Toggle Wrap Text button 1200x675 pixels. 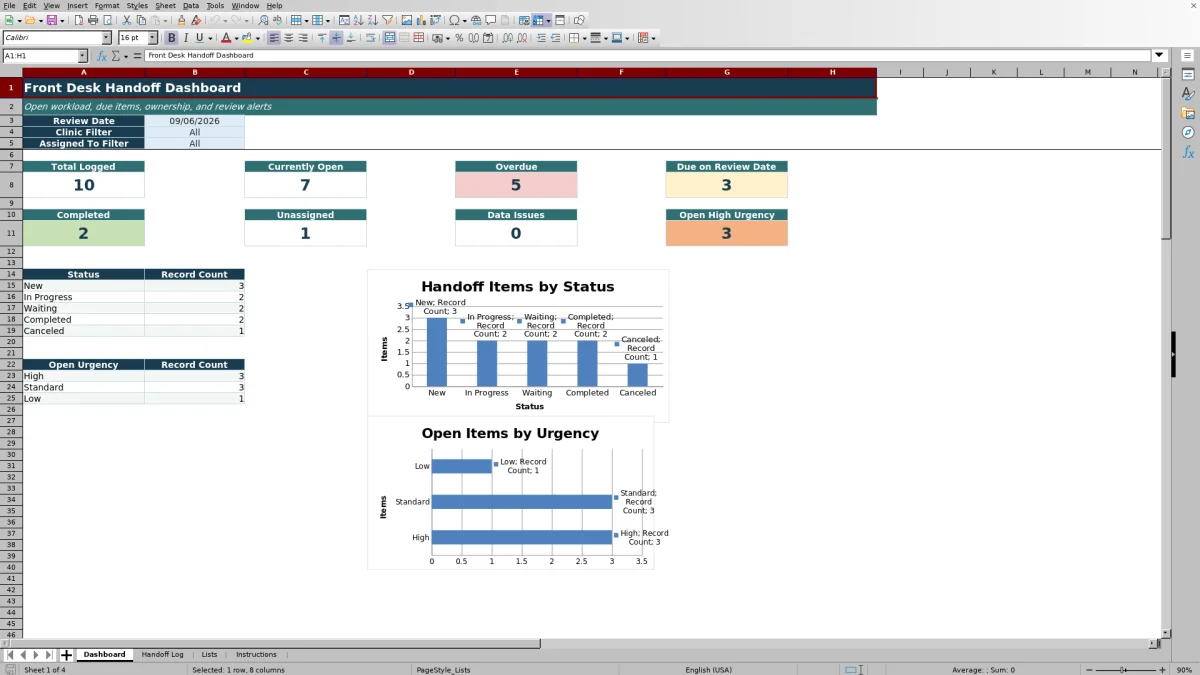click(x=370, y=38)
